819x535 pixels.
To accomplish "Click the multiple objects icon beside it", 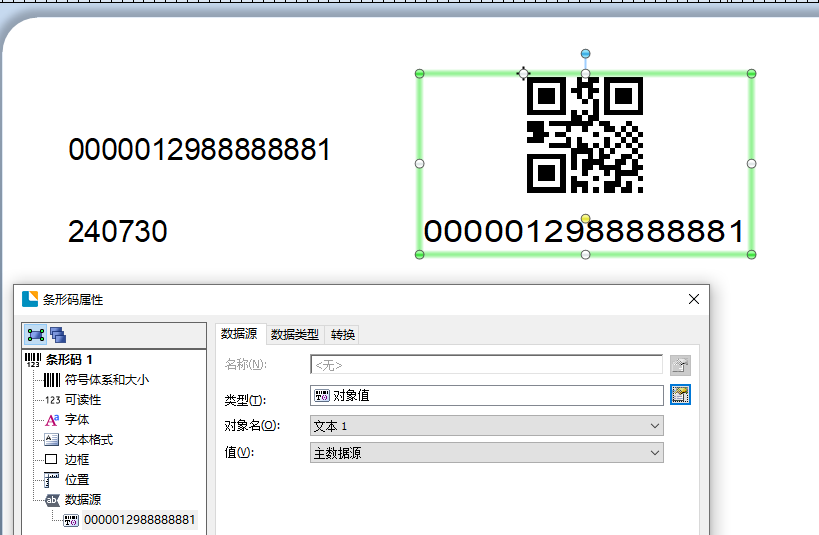I will tap(57, 335).
